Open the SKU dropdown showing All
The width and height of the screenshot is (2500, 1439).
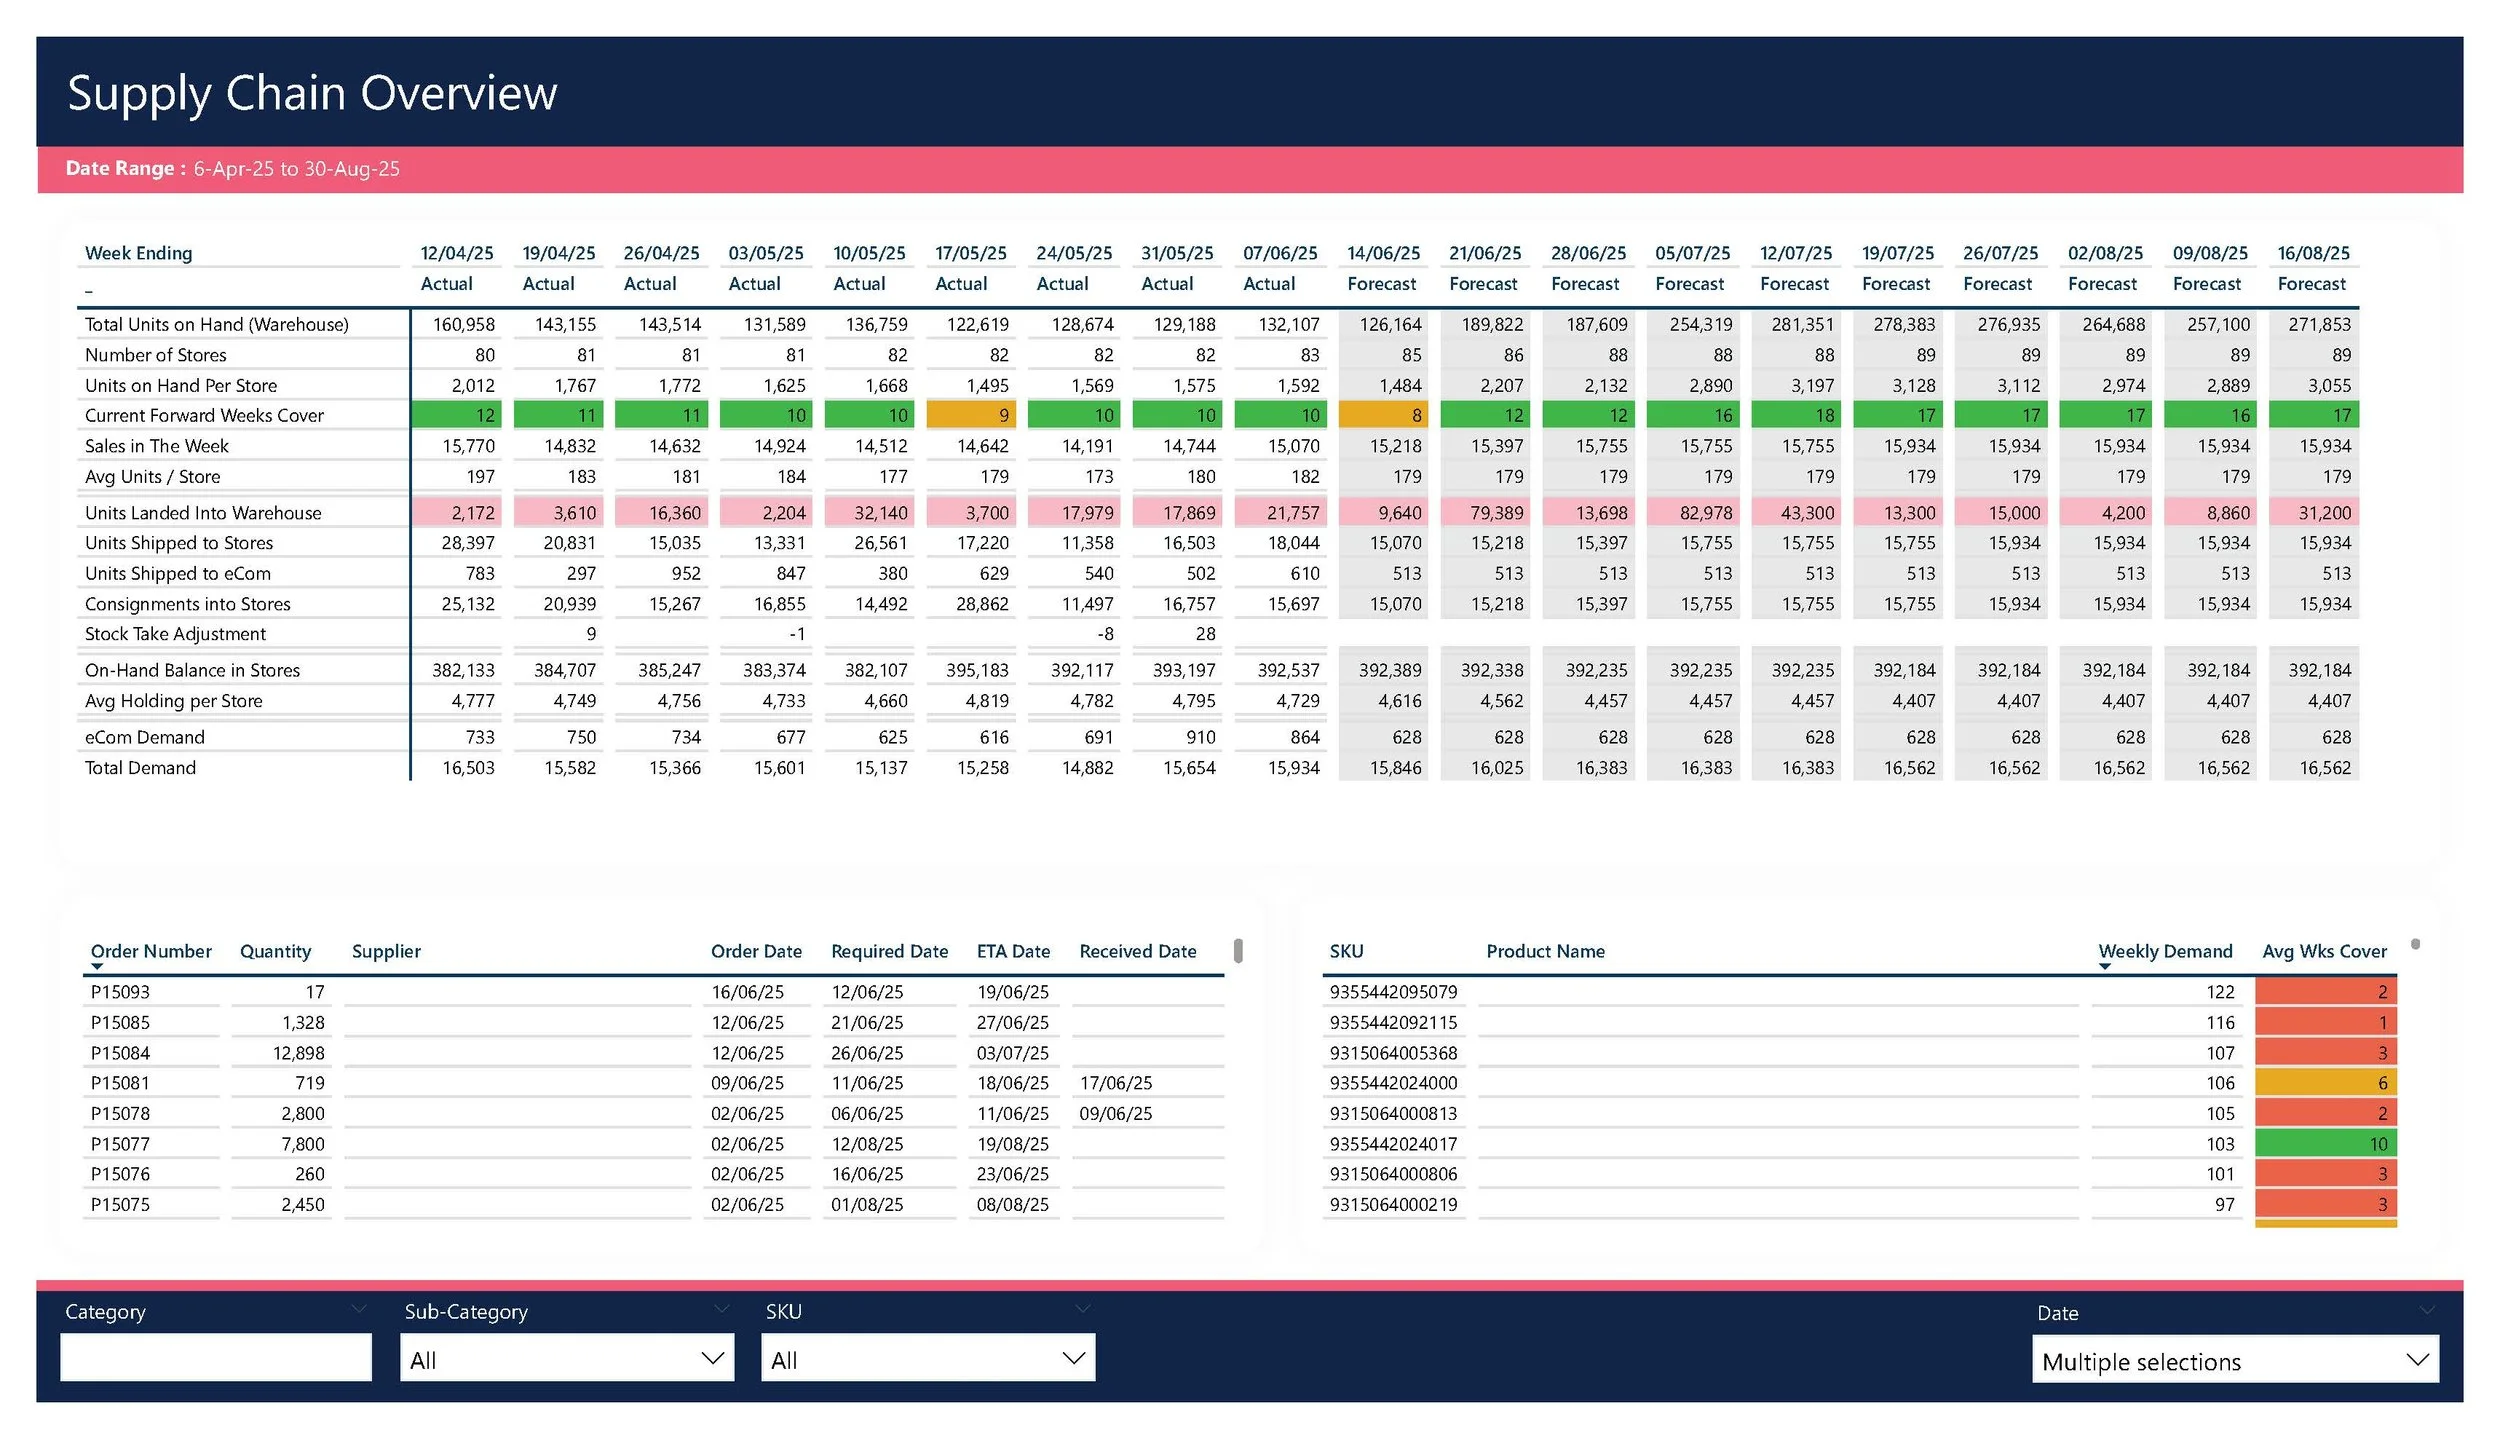[x=927, y=1359]
